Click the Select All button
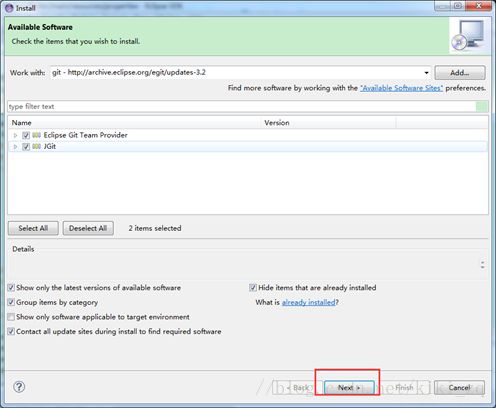The height and width of the screenshot is (408, 496). [x=33, y=228]
